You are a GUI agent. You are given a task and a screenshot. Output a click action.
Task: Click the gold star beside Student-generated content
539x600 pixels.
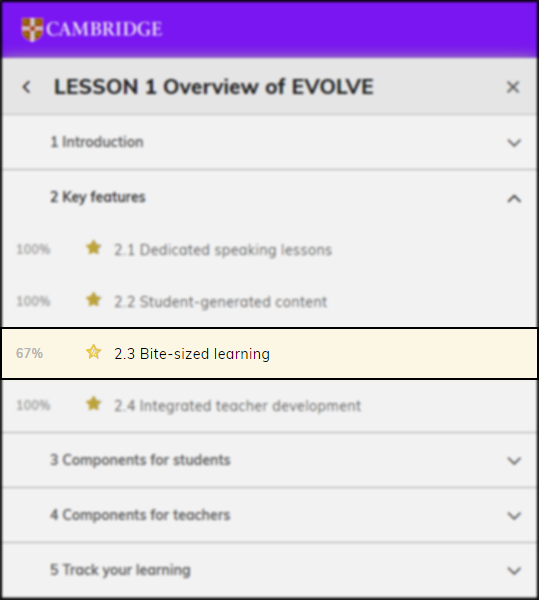[93, 300]
